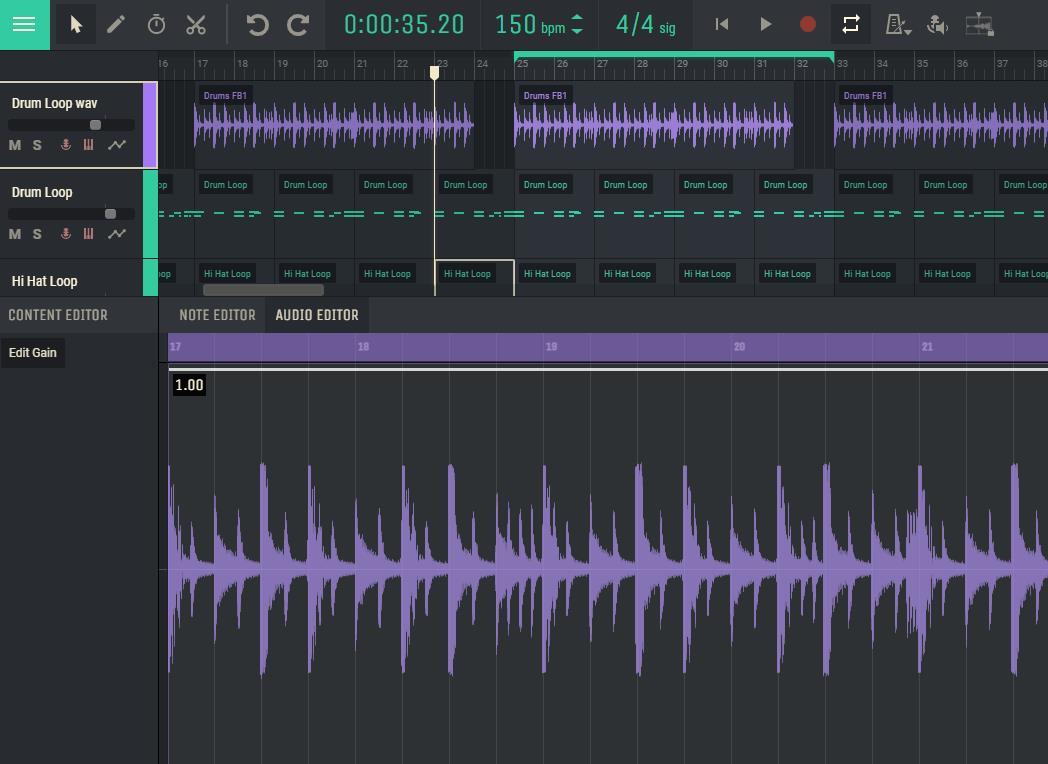The height and width of the screenshot is (764, 1048).
Task: Select the Pencil draw tool
Action: pyautogui.click(x=116, y=24)
